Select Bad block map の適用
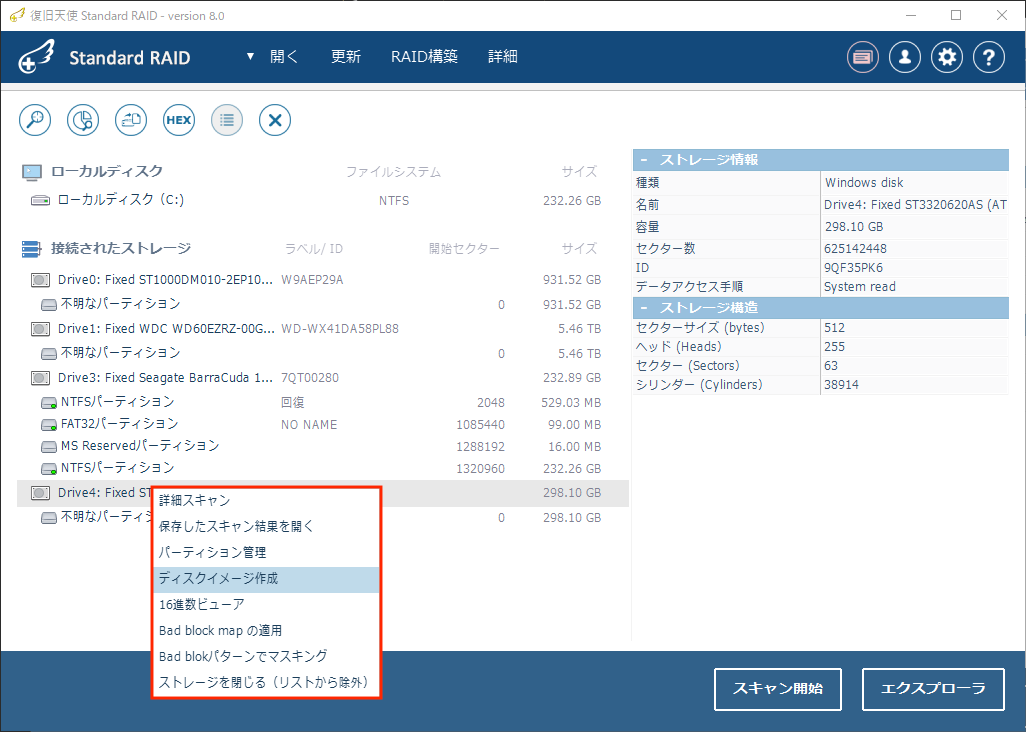 coord(266,631)
